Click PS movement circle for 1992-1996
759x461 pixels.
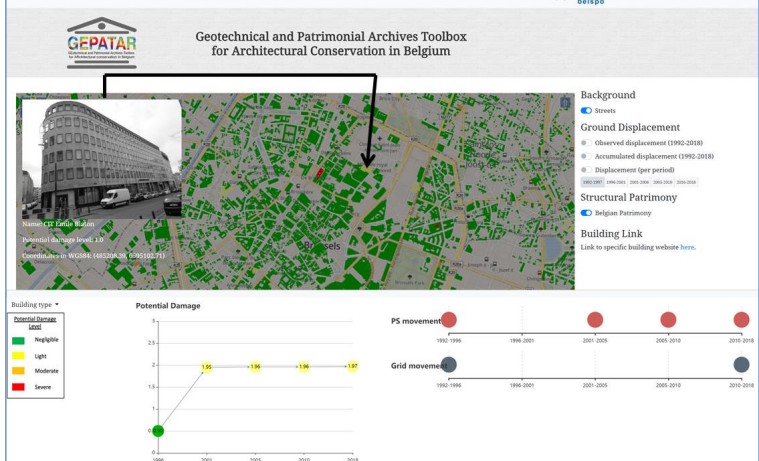click(x=449, y=320)
